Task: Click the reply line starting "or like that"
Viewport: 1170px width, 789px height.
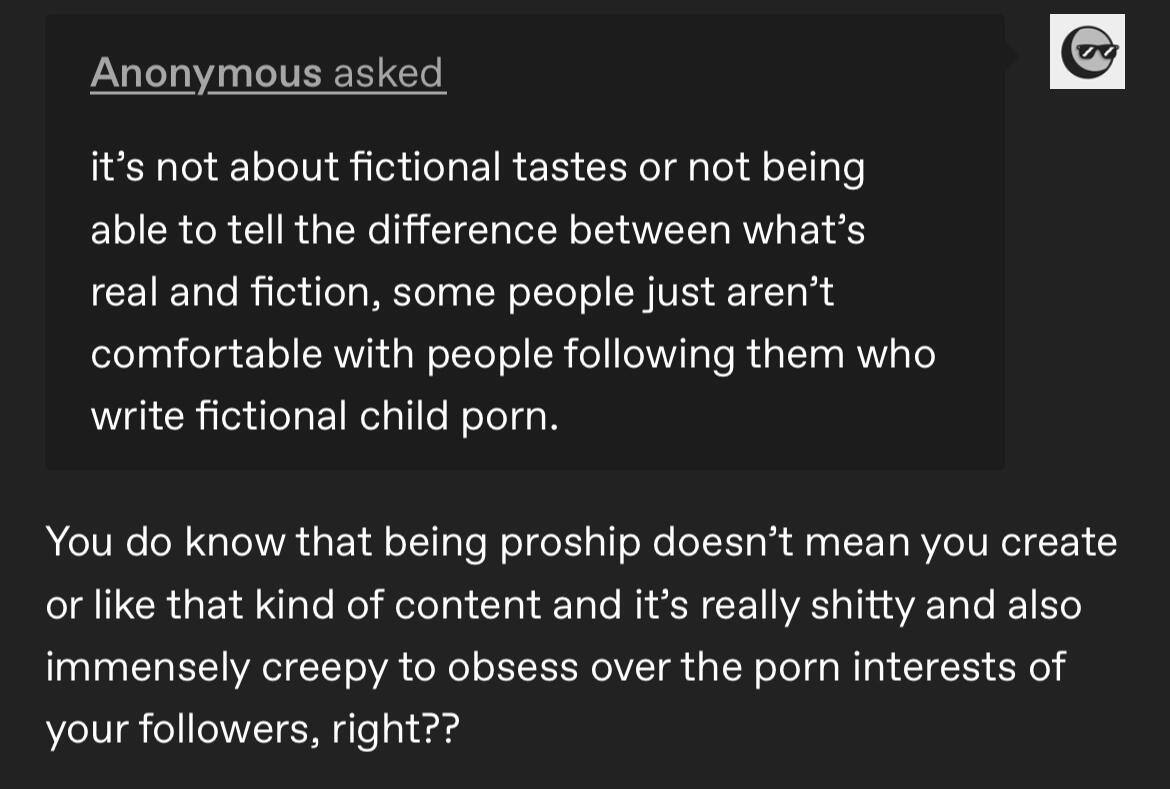Action: [563, 605]
